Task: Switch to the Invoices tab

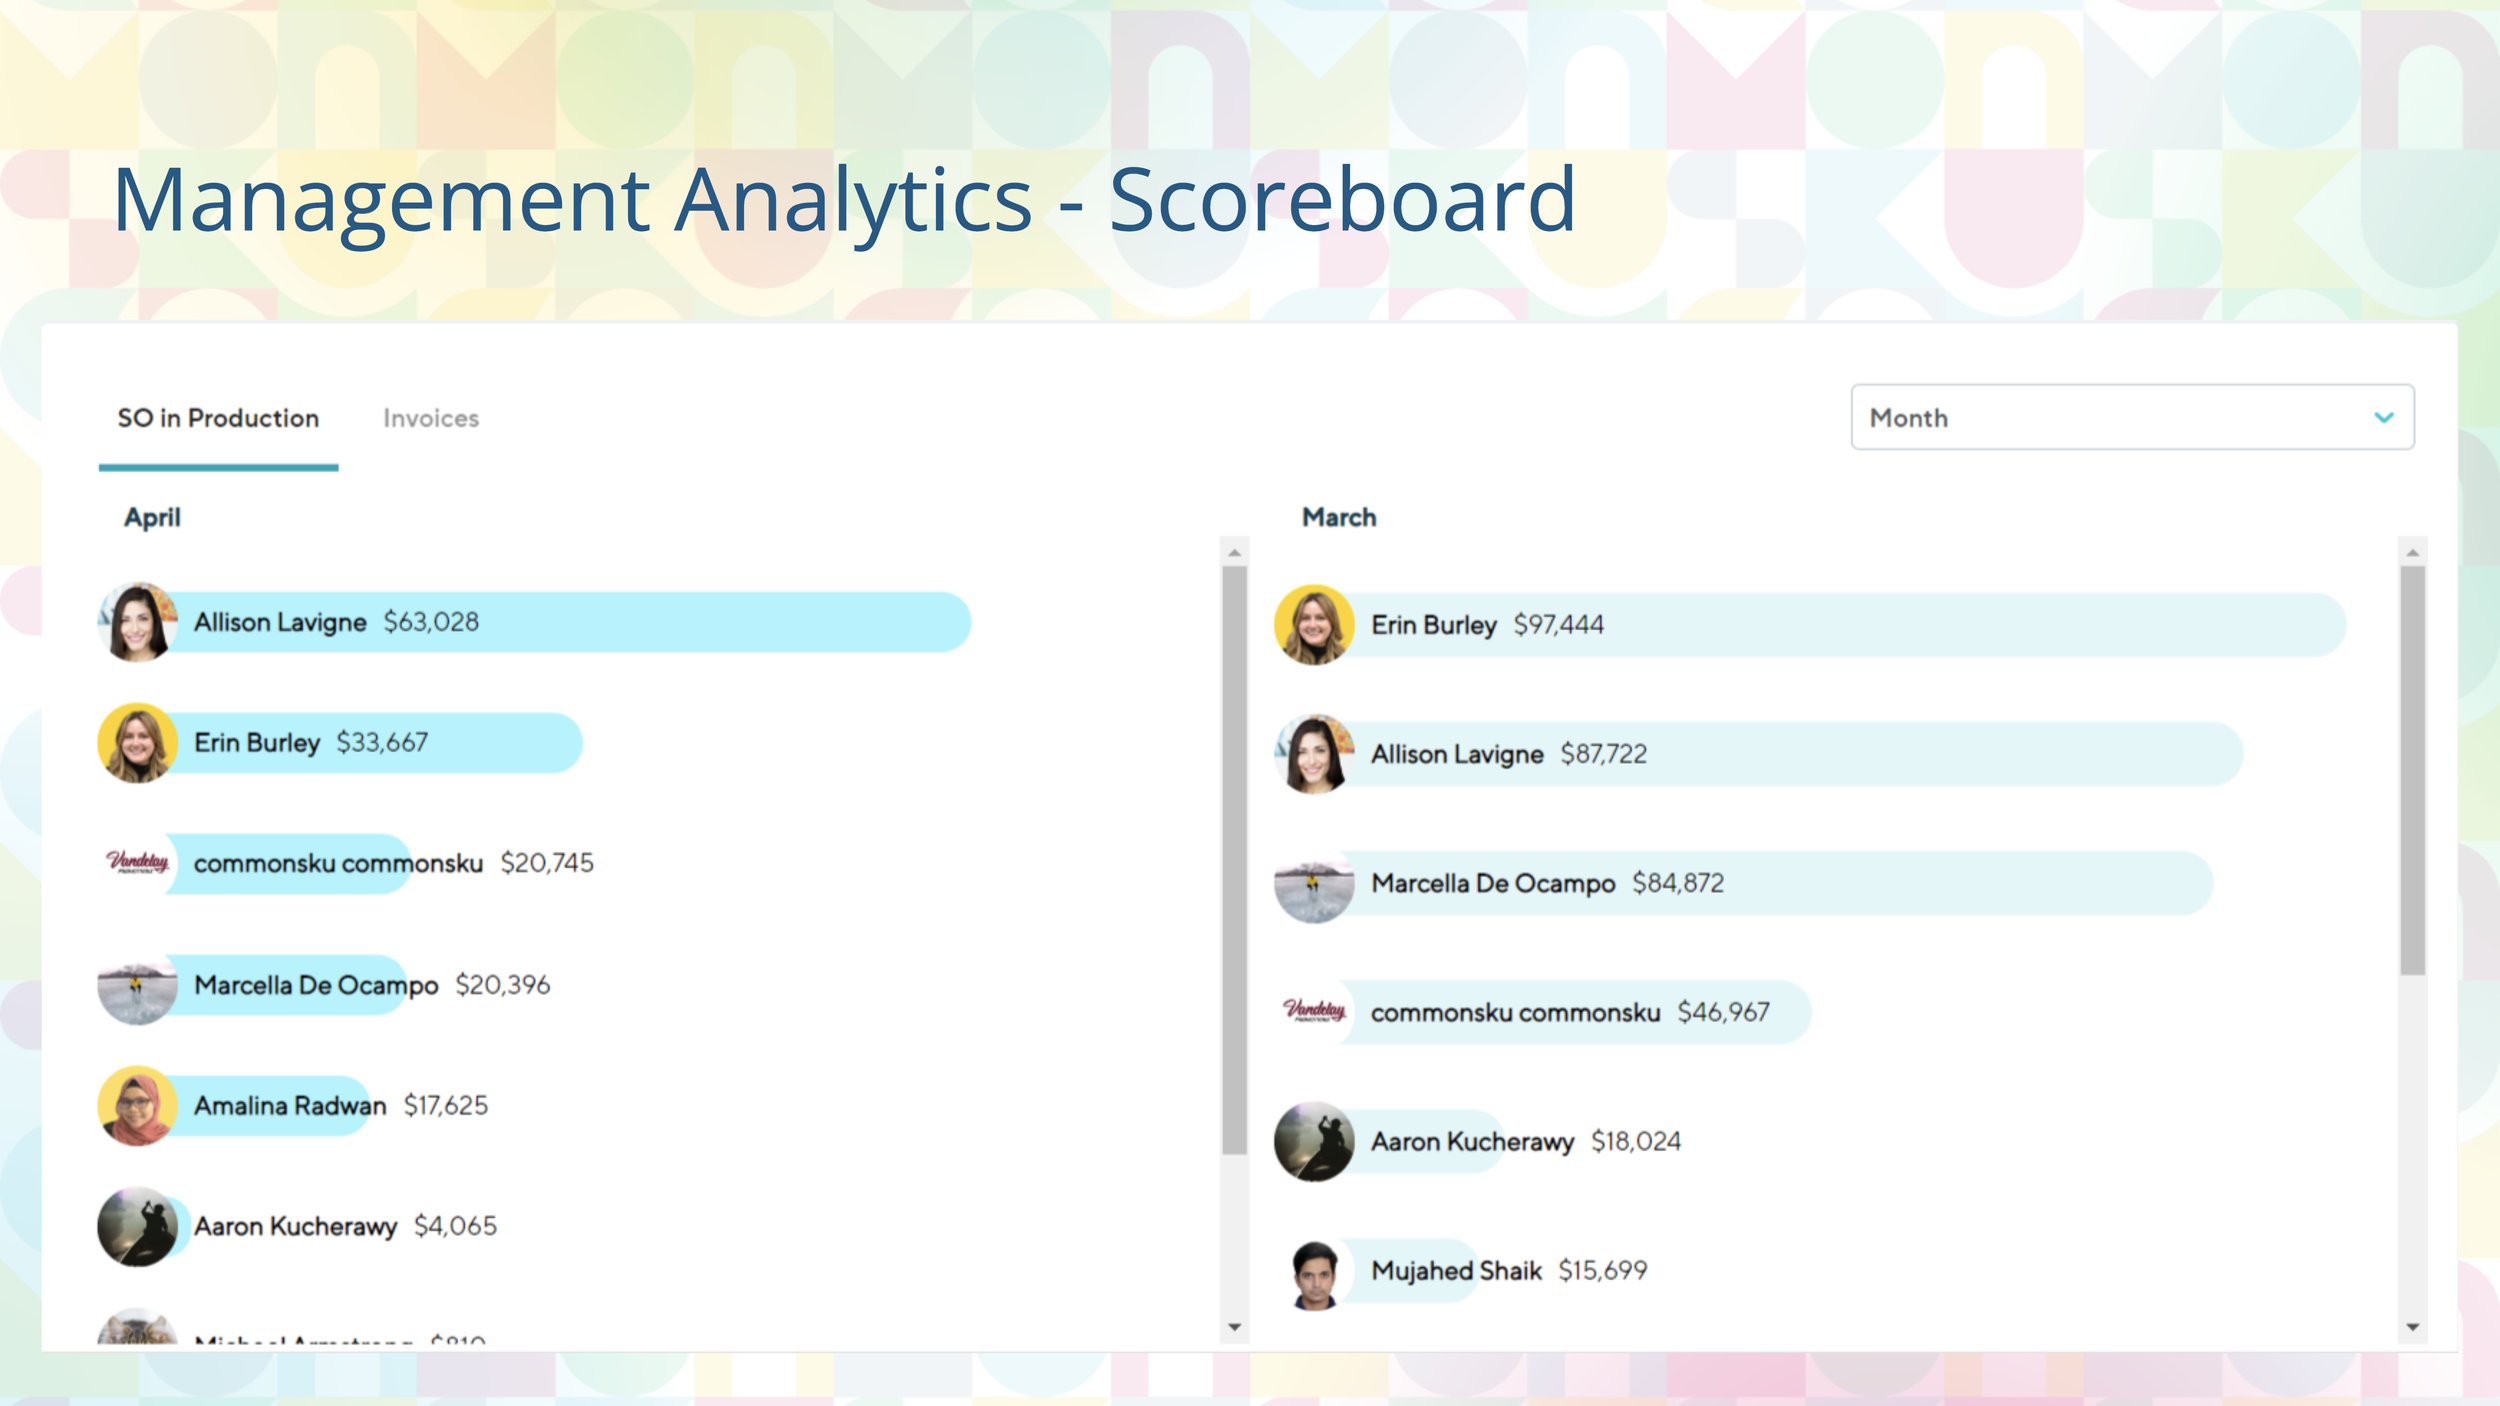Action: coord(432,418)
